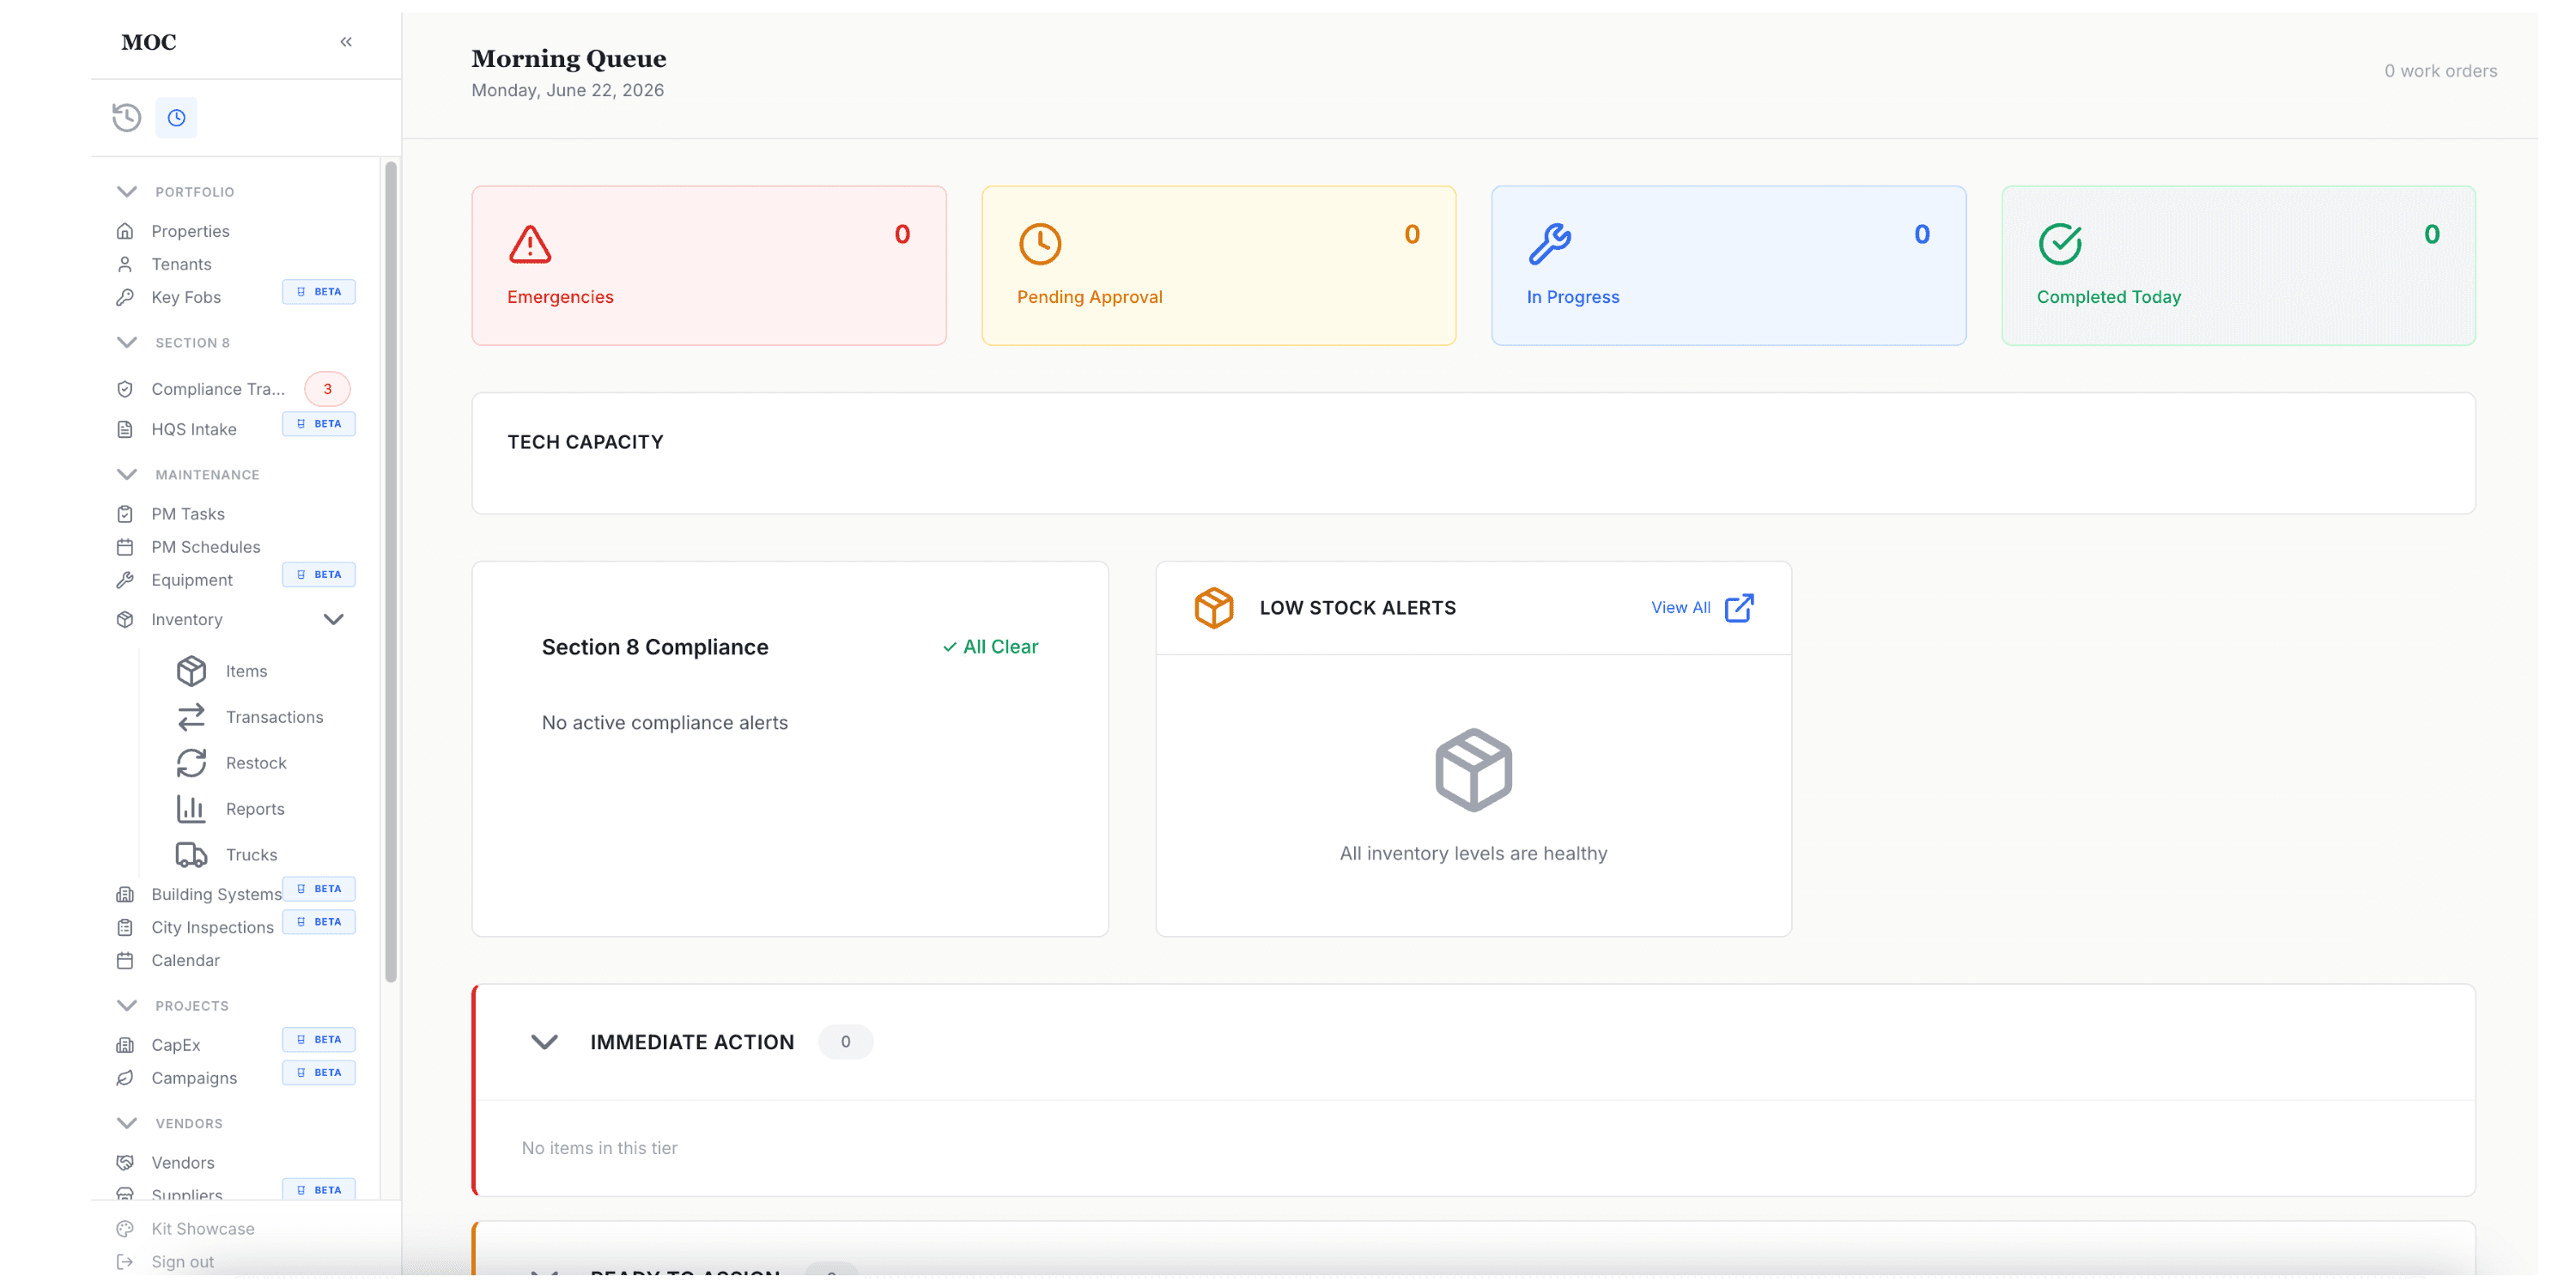Collapse the Vendors section chevron
The height and width of the screenshot is (1288, 2576).
point(127,1123)
